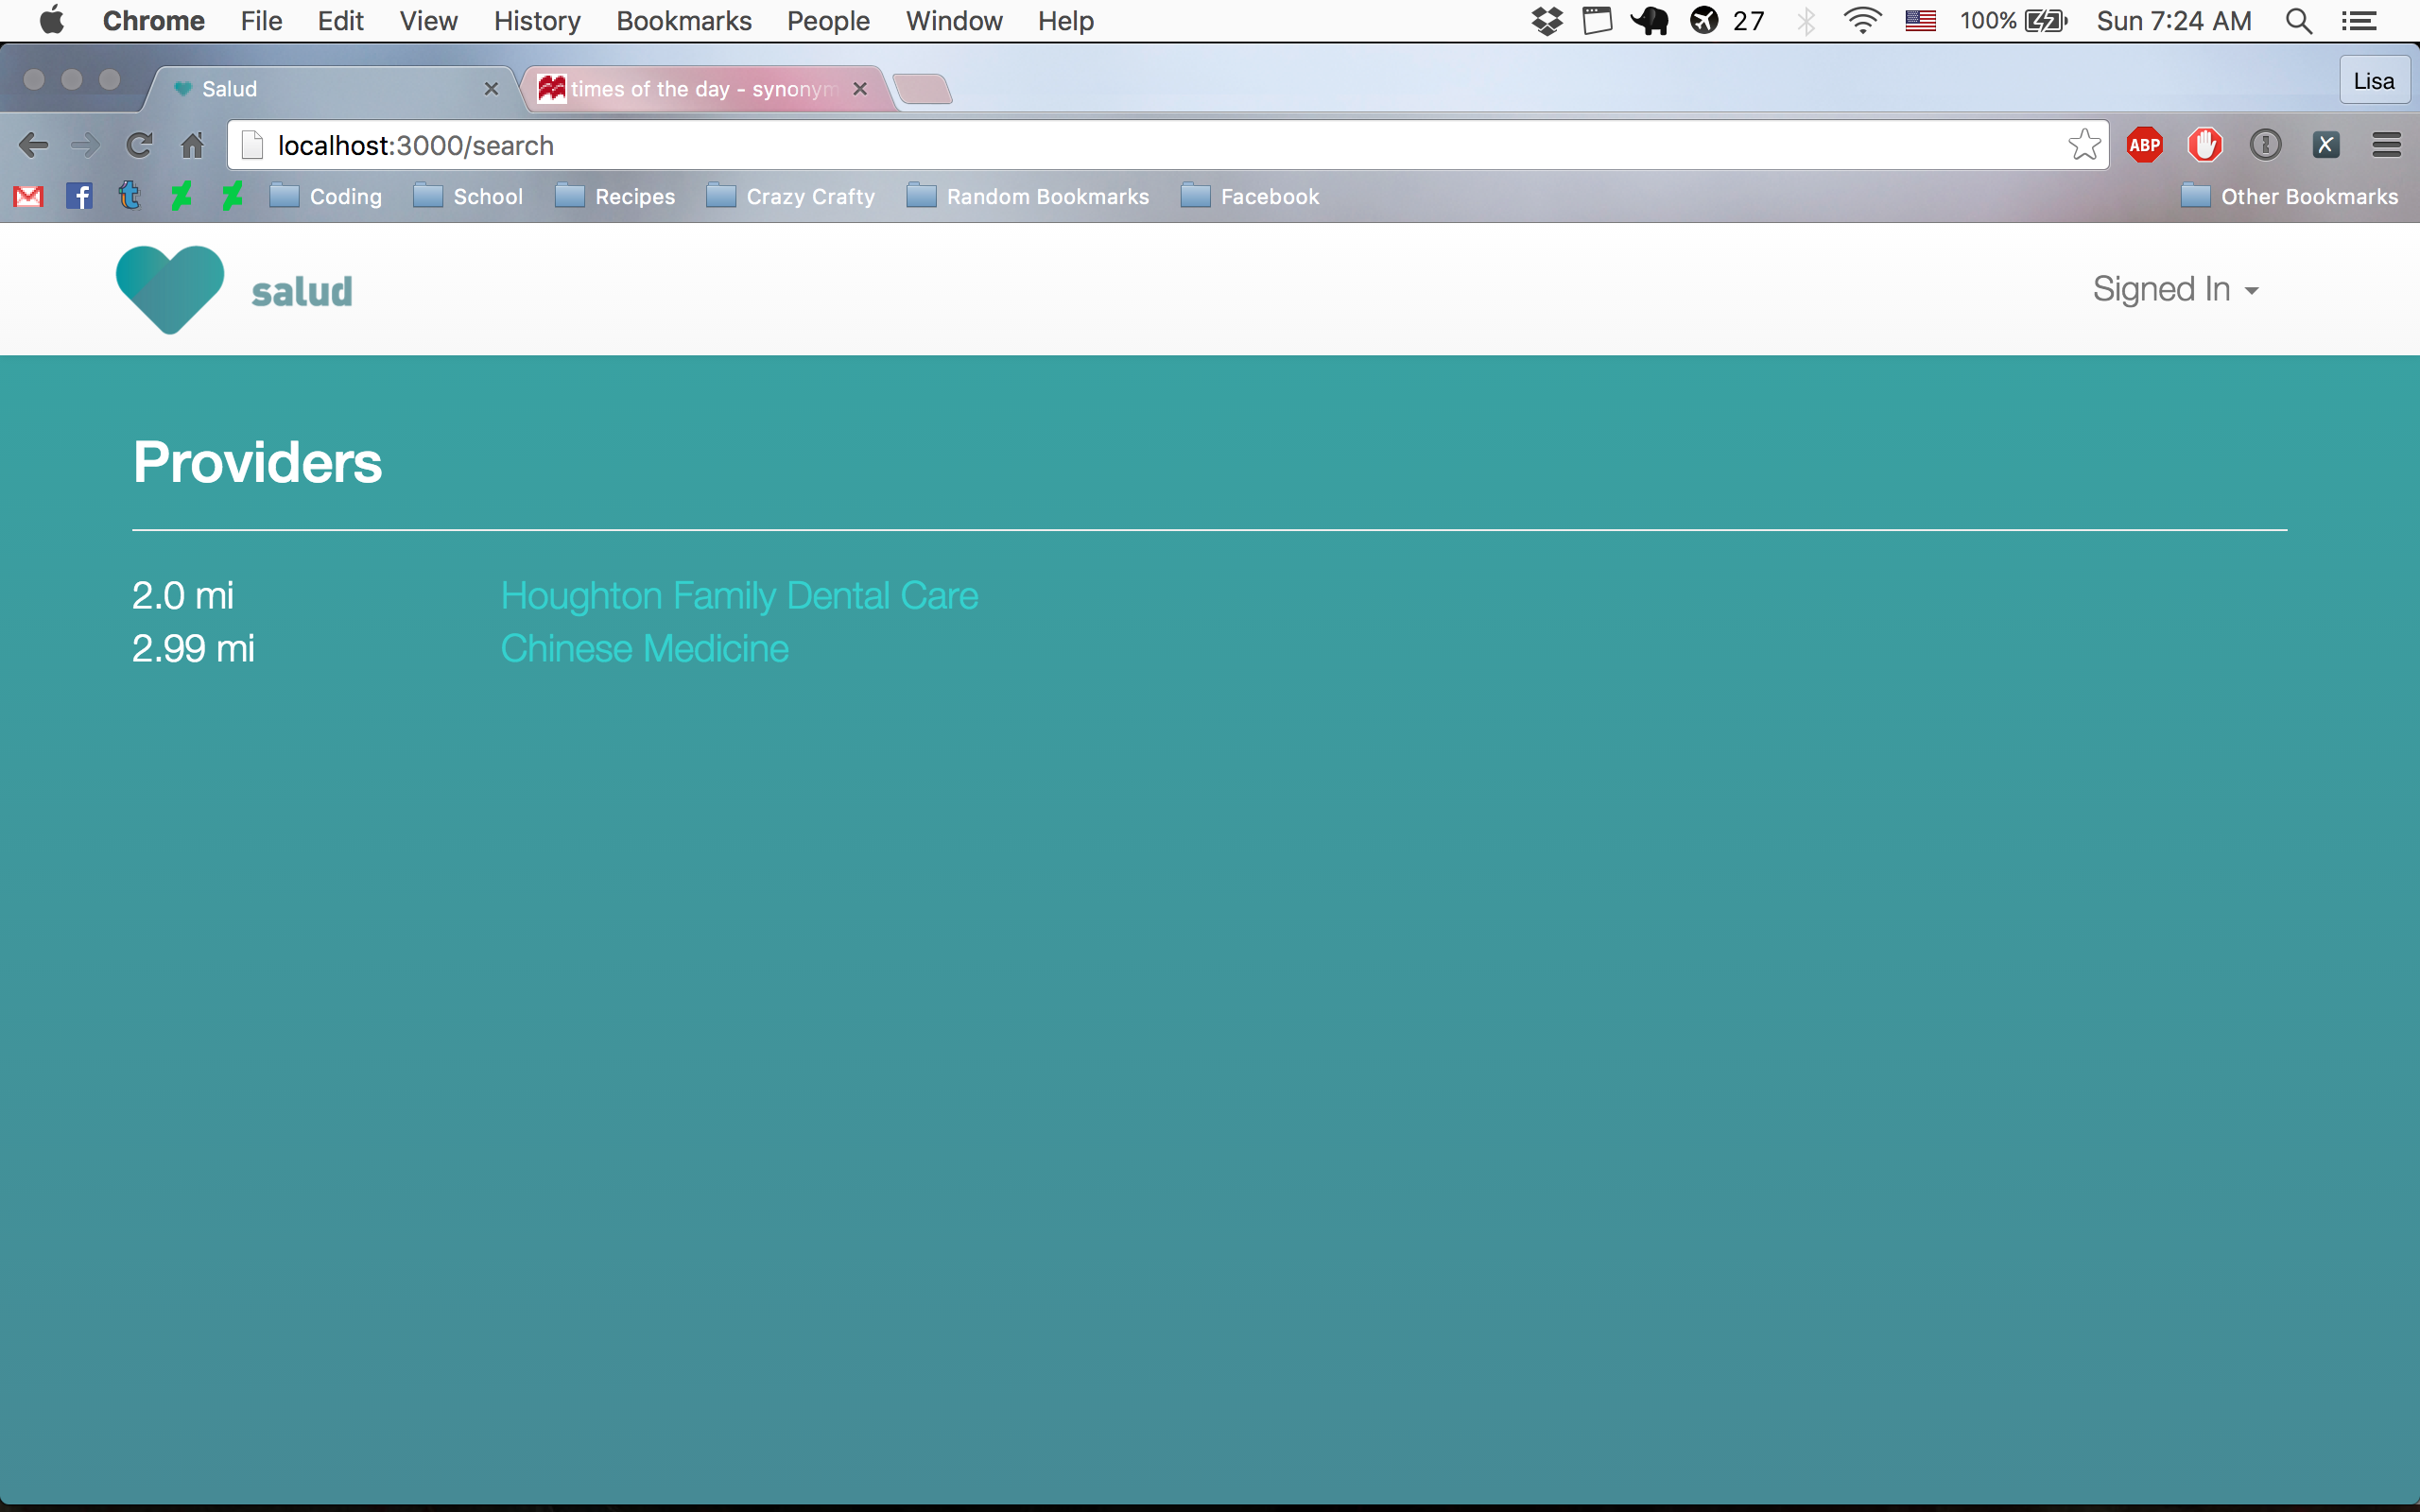Open the Chinese Medicine provider link

click(x=644, y=649)
